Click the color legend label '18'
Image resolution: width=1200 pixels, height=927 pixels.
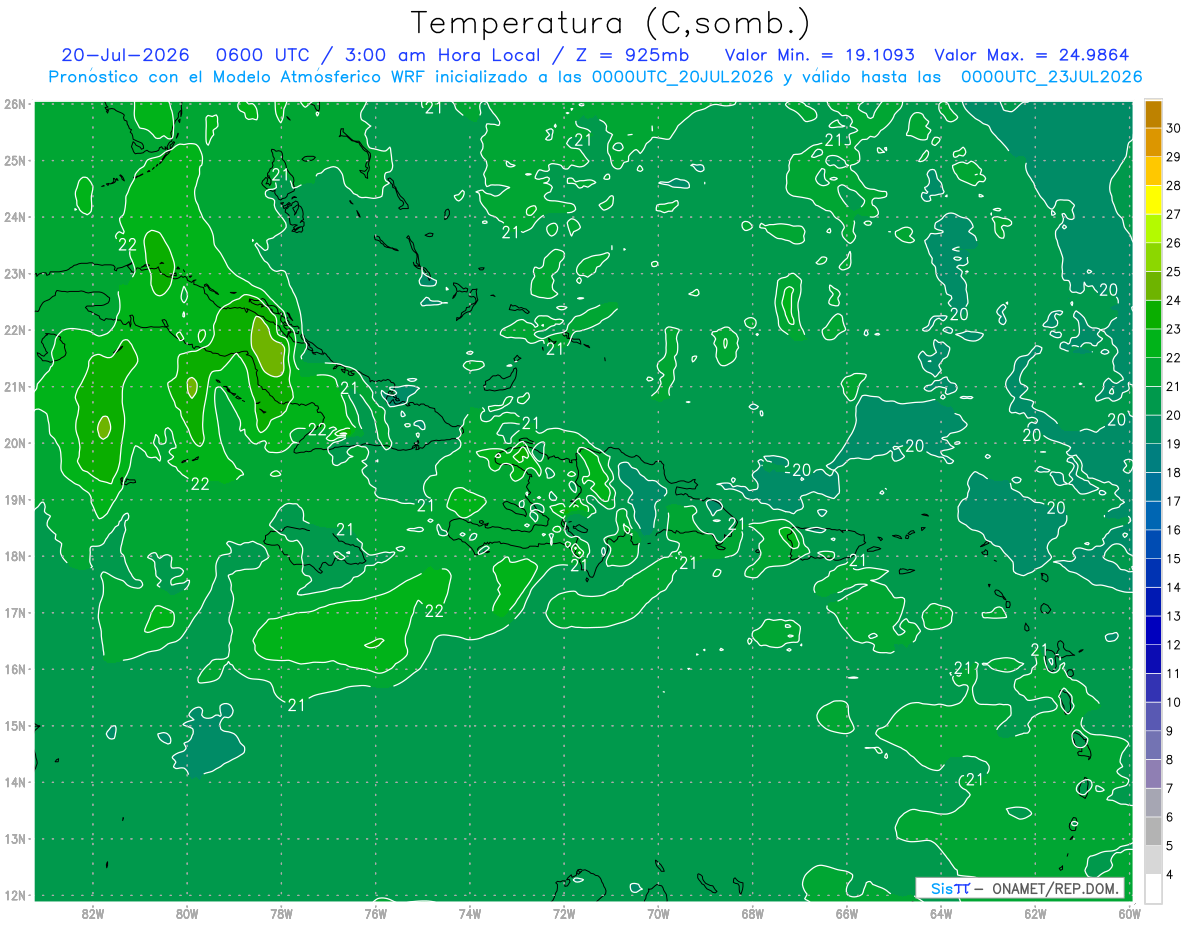[1174, 472]
